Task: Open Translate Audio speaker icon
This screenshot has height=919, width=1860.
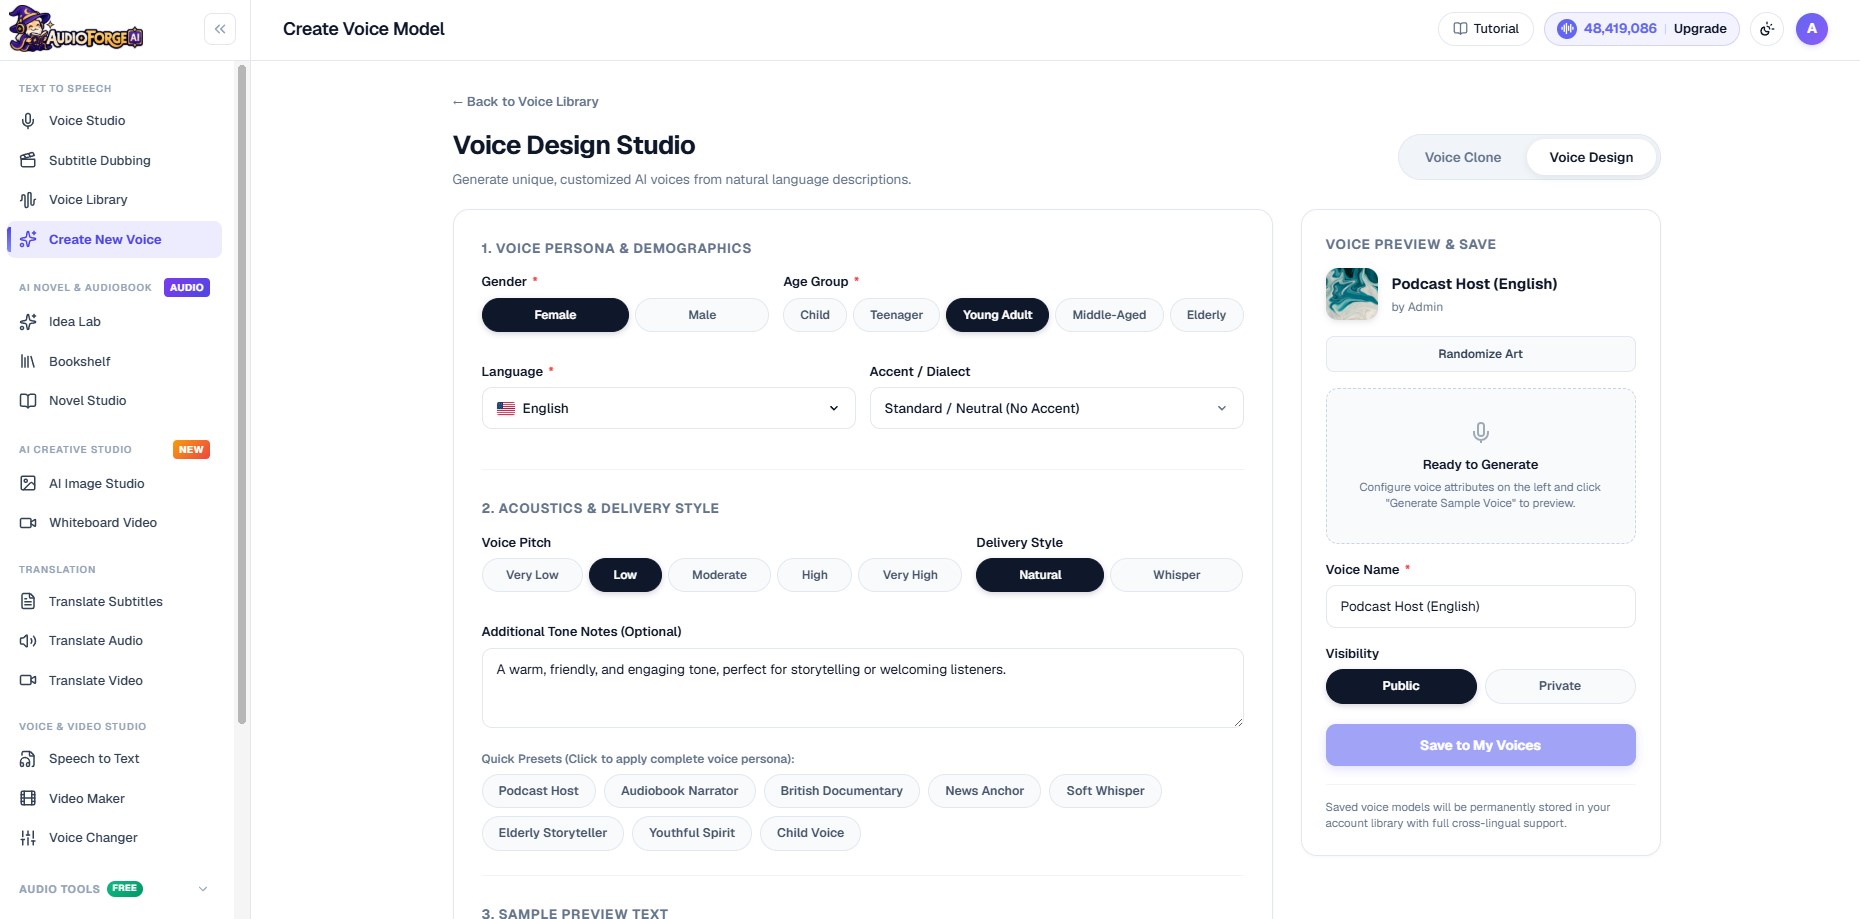Action: click(x=28, y=641)
